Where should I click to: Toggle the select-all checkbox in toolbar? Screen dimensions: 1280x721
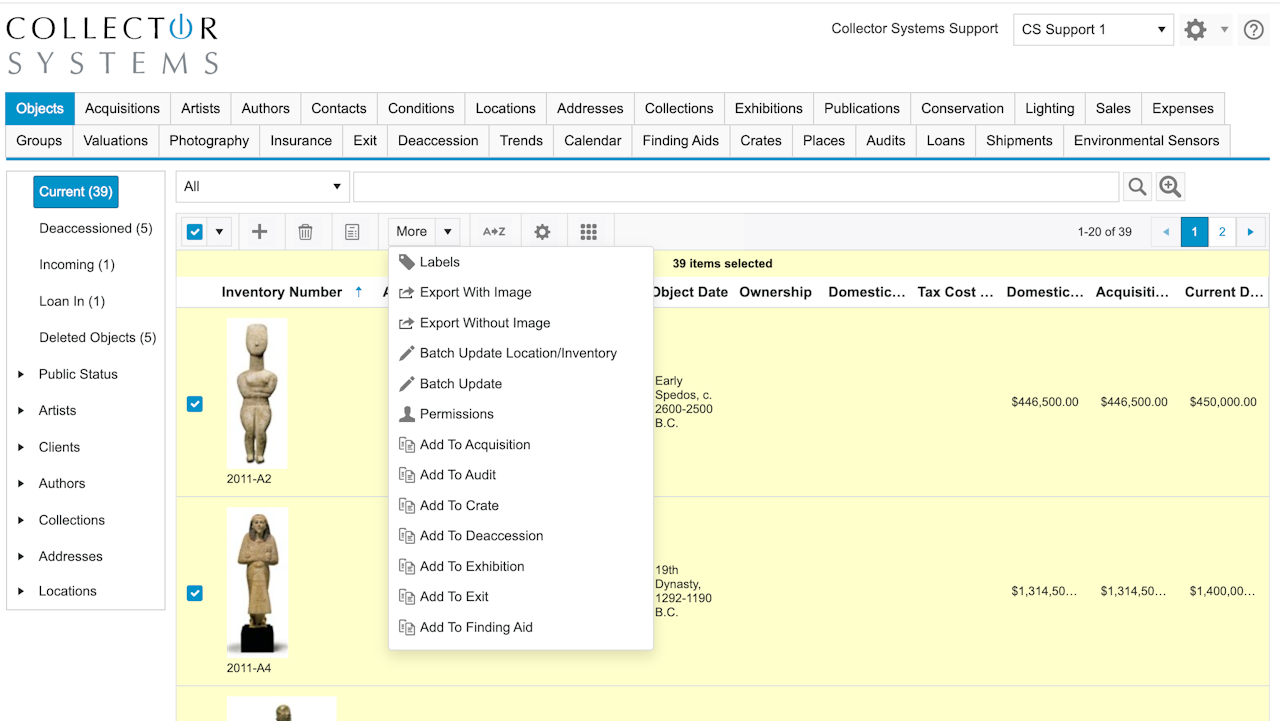pos(195,232)
